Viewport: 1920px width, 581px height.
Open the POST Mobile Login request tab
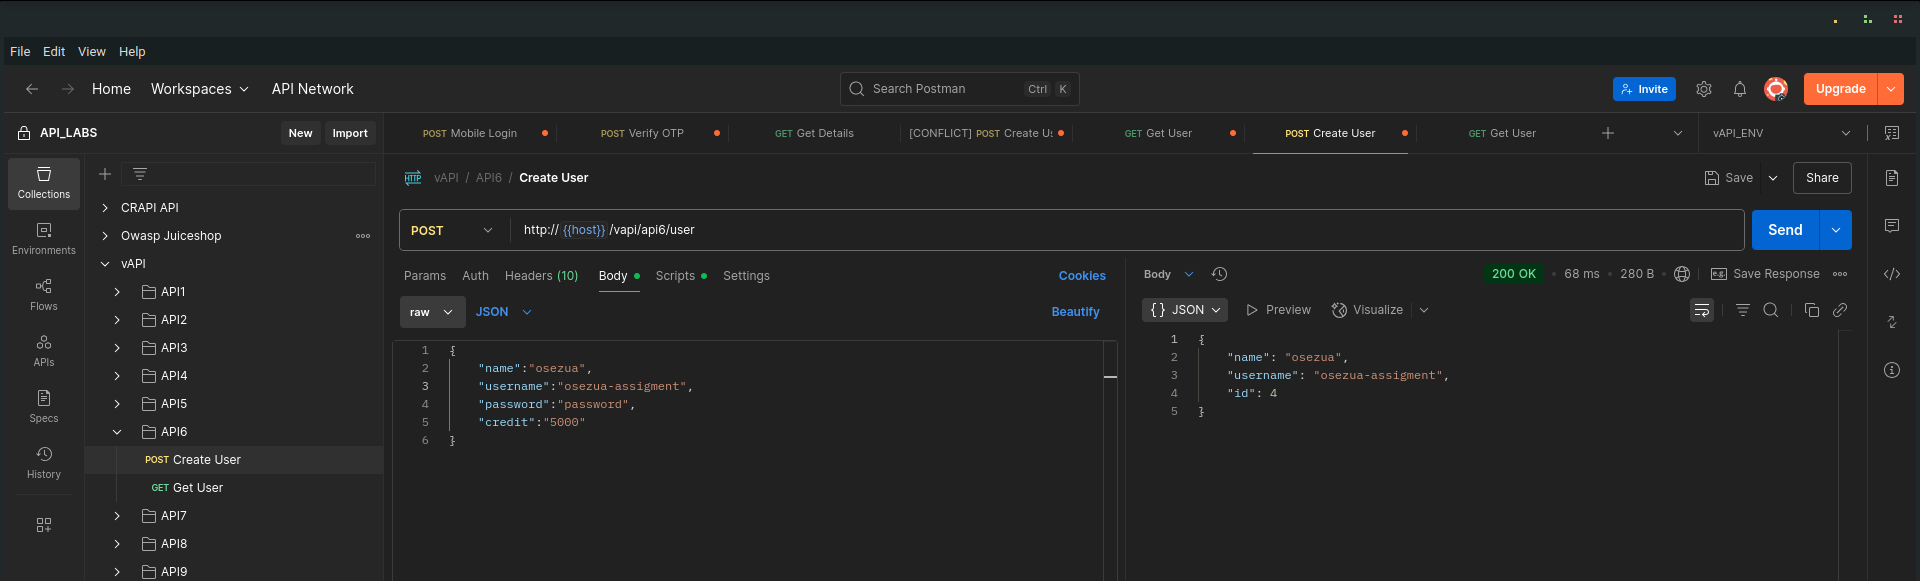[x=470, y=133]
